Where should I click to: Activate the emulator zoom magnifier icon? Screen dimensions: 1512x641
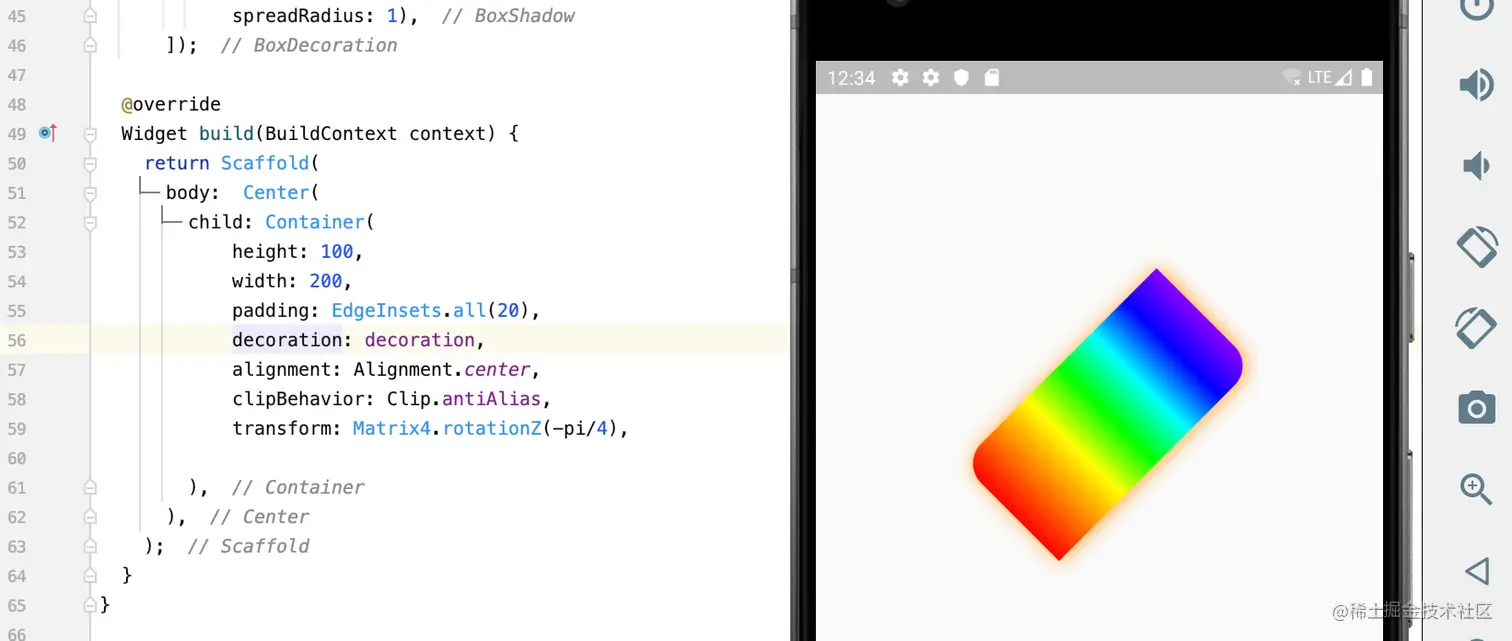(x=1477, y=489)
